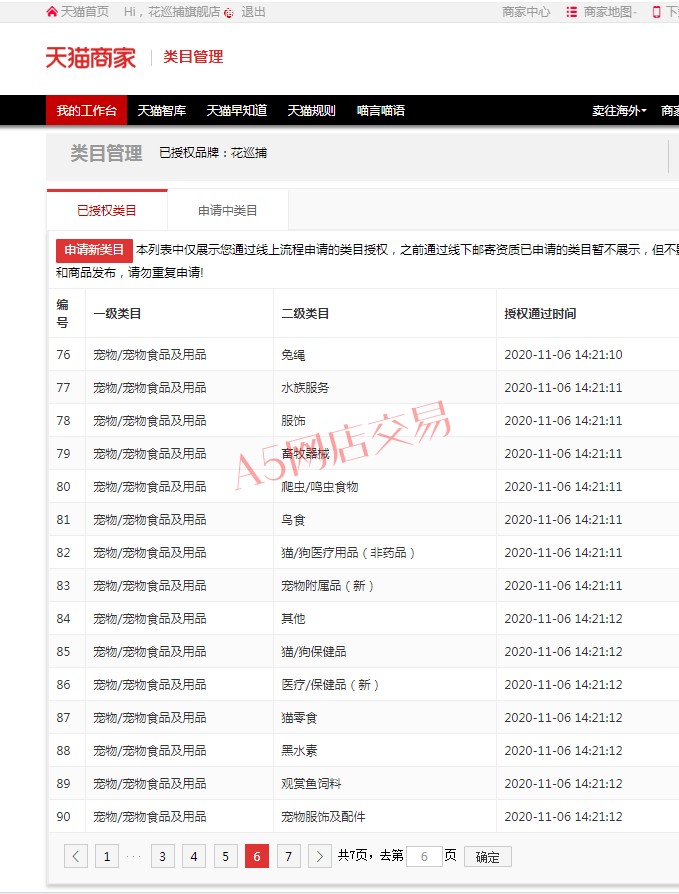Click the 退出 logout link
679x894 pixels.
tap(253, 12)
